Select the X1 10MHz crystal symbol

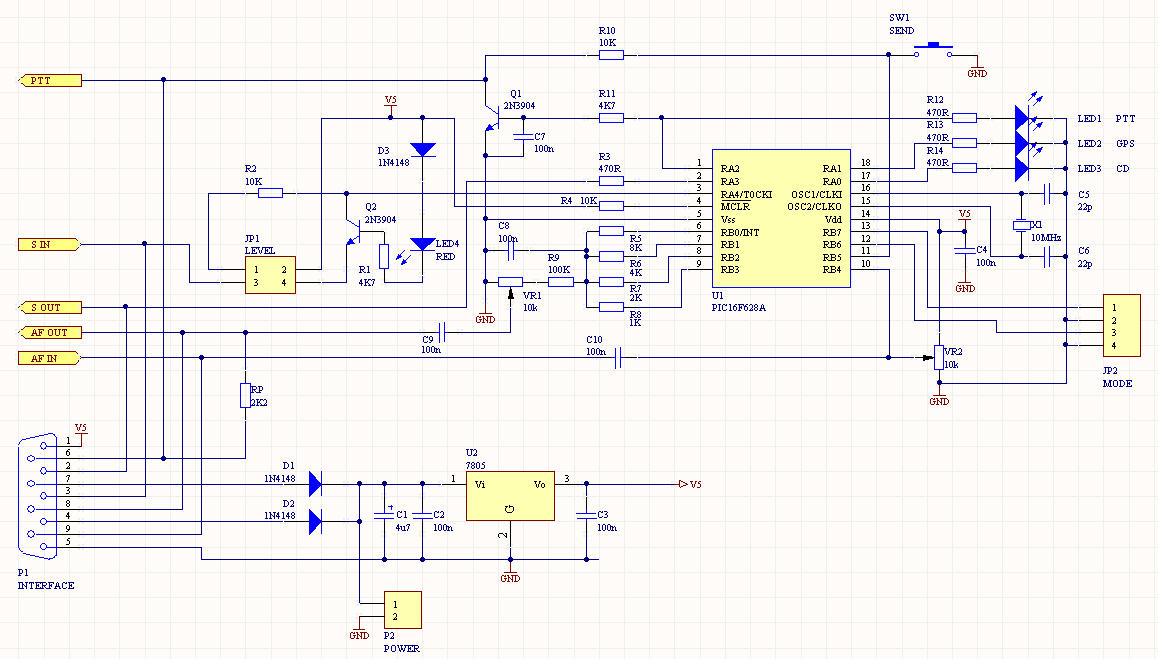[x=1022, y=225]
